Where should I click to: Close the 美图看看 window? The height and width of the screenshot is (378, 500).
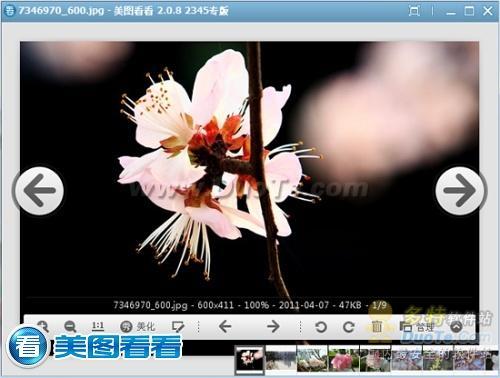(x=488, y=11)
